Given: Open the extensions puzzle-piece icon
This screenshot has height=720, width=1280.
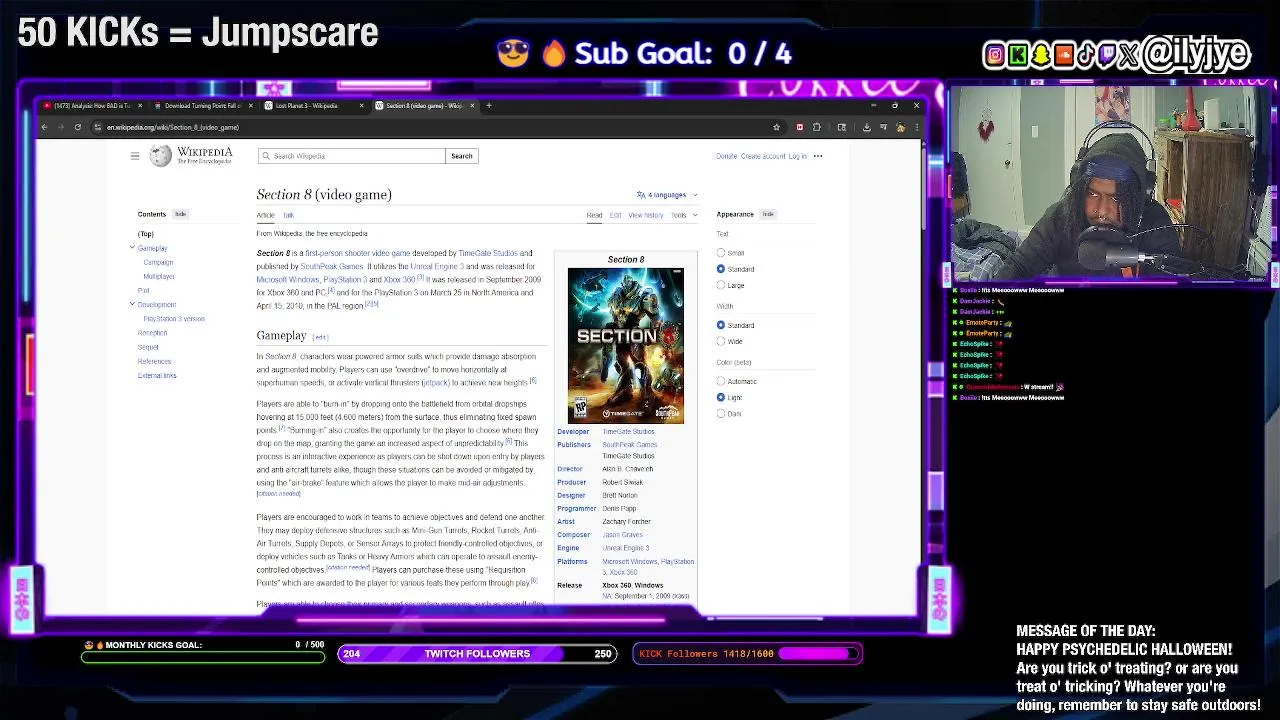Looking at the screenshot, I should 817,127.
